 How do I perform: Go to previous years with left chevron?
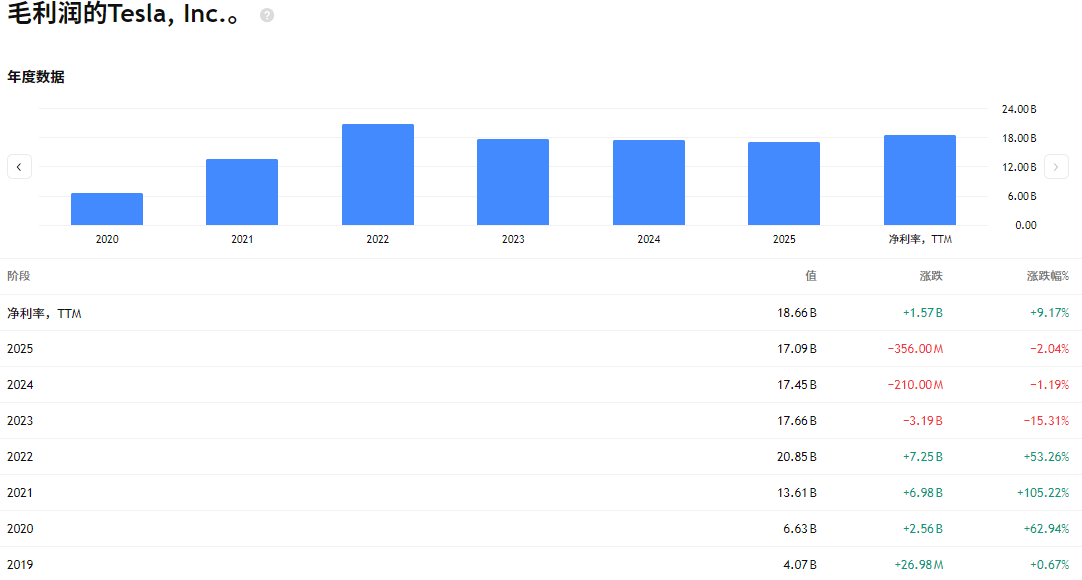pos(19,167)
